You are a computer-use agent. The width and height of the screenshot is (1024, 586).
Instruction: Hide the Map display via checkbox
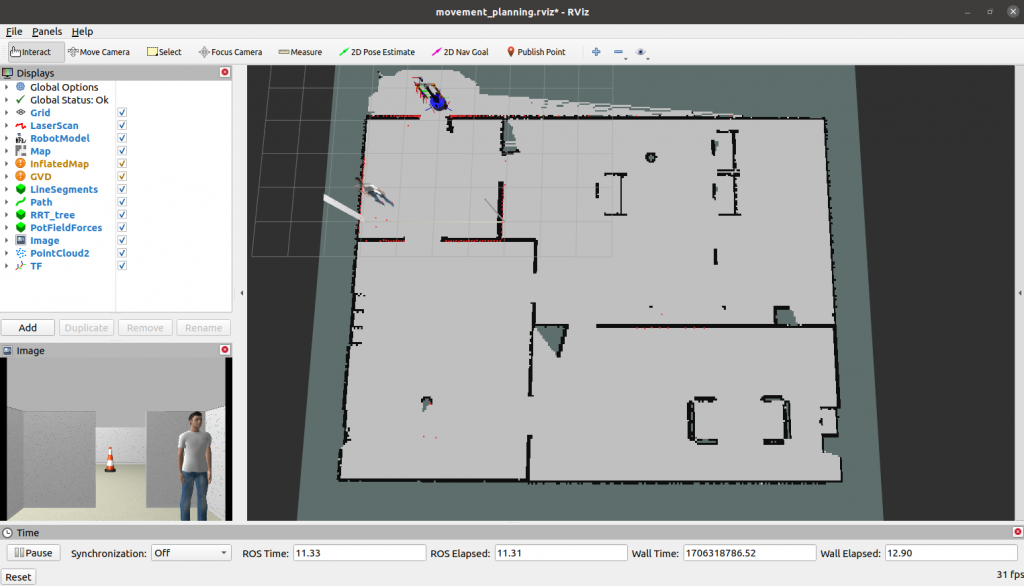[x=122, y=151]
